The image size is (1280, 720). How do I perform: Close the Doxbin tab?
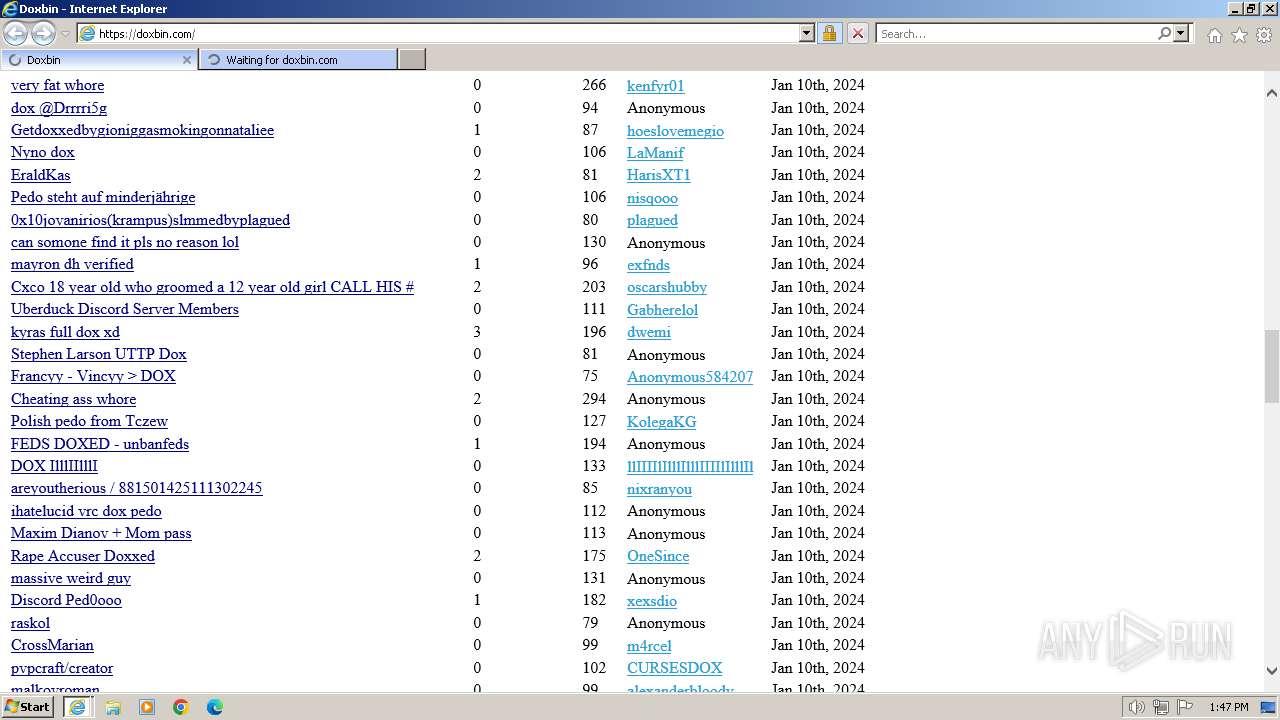(186, 60)
